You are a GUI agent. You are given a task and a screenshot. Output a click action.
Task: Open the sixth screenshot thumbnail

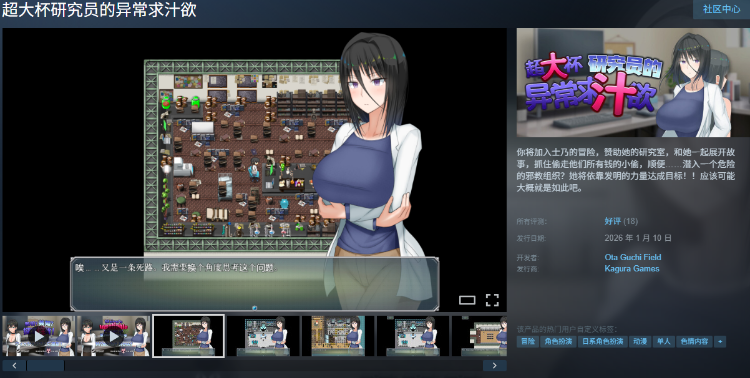(413, 336)
